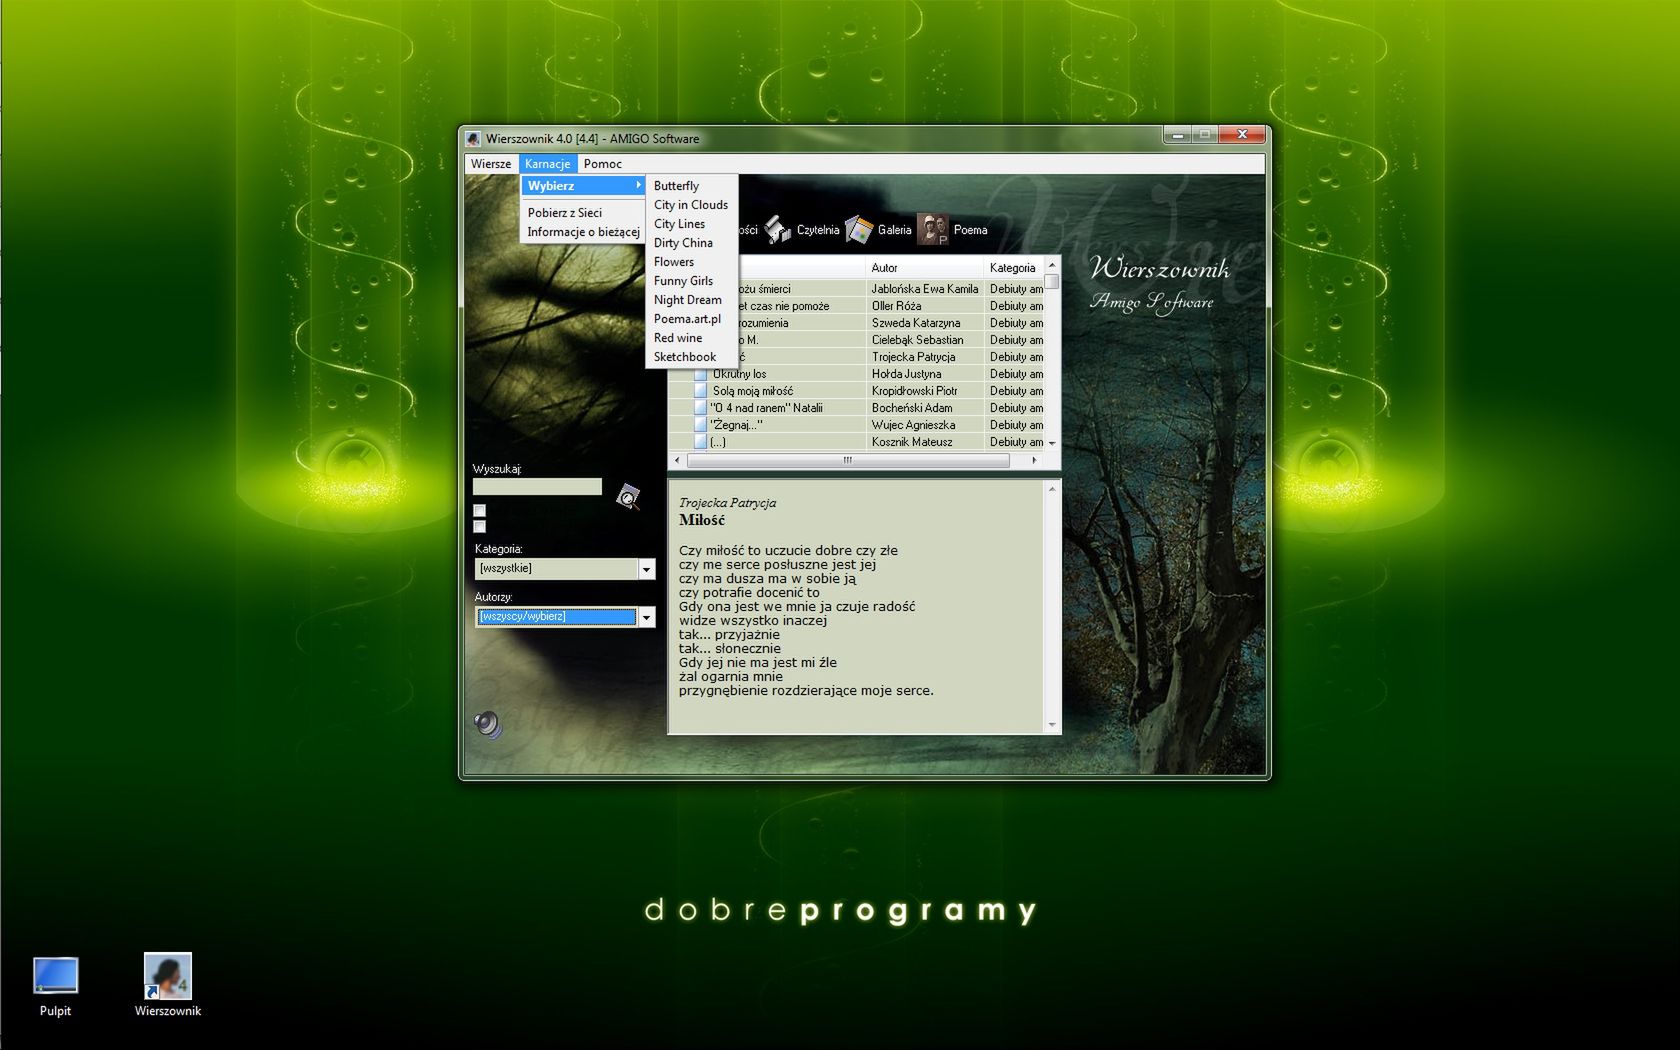Open the Pomoc menu
The height and width of the screenshot is (1050, 1680).
(x=603, y=164)
